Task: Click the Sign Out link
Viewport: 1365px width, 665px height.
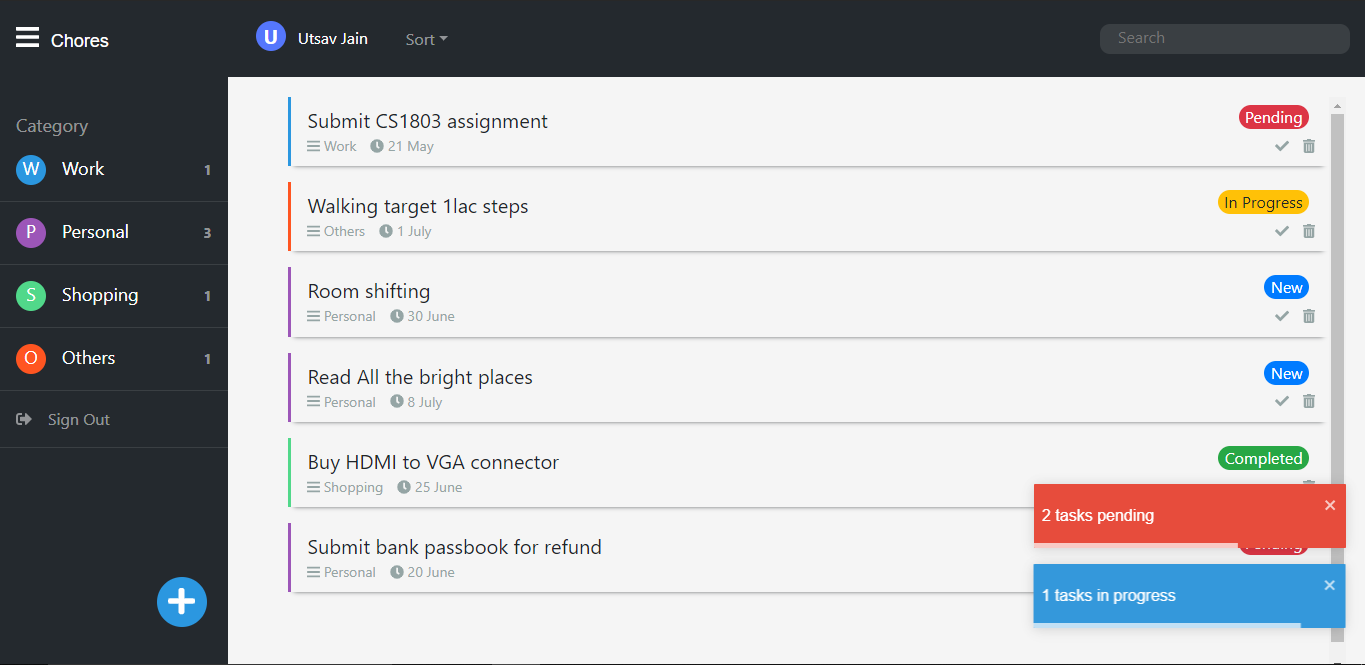Action: (78, 420)
